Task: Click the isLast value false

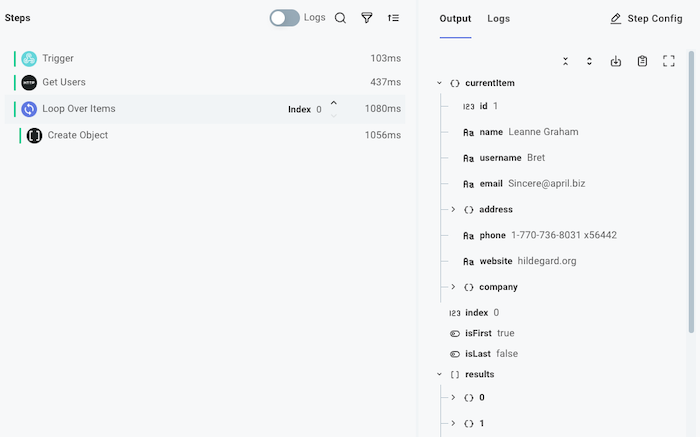Action: (507, 354)
